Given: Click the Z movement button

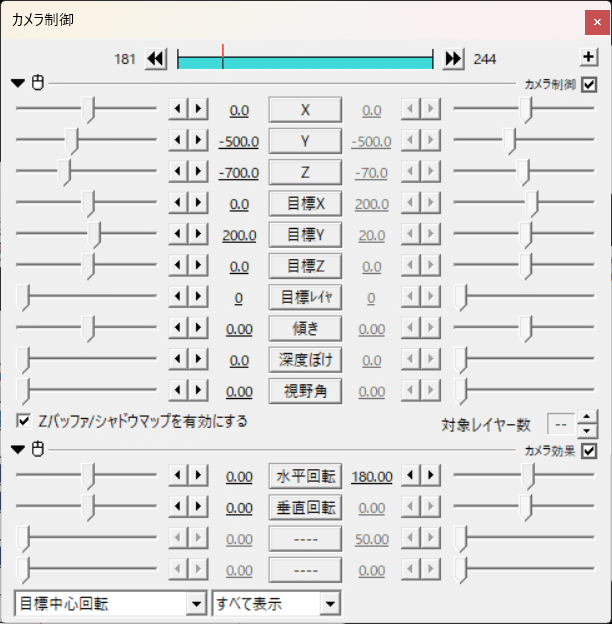Looking at the screenshot, I should (305, 172).
